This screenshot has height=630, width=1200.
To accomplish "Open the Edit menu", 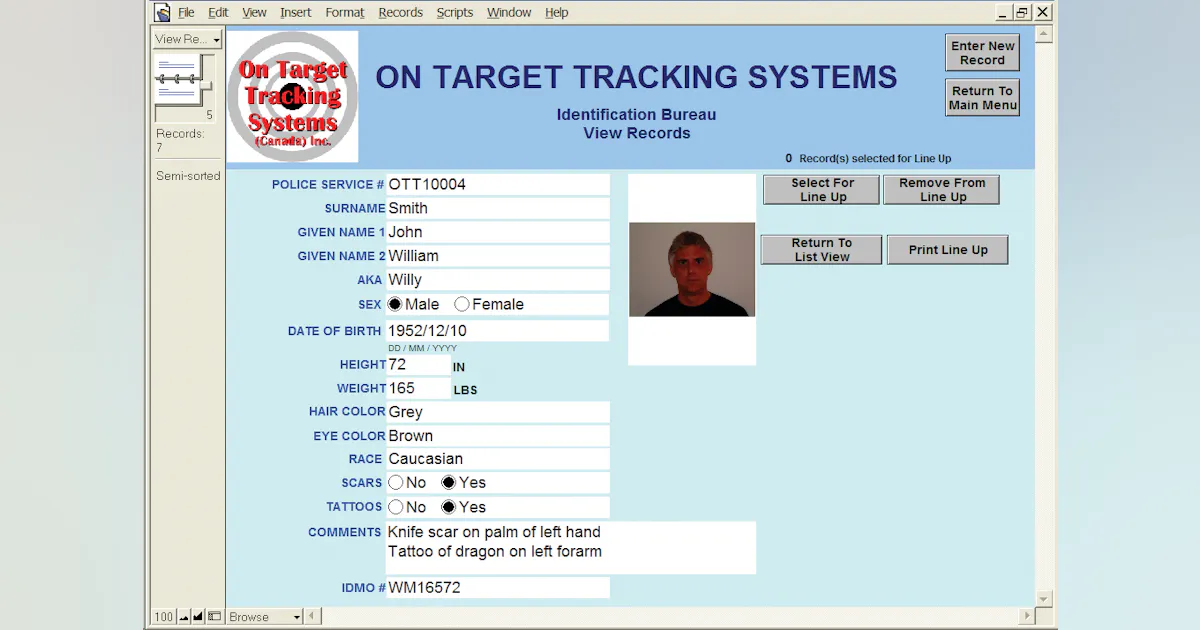I will (218, 13).
